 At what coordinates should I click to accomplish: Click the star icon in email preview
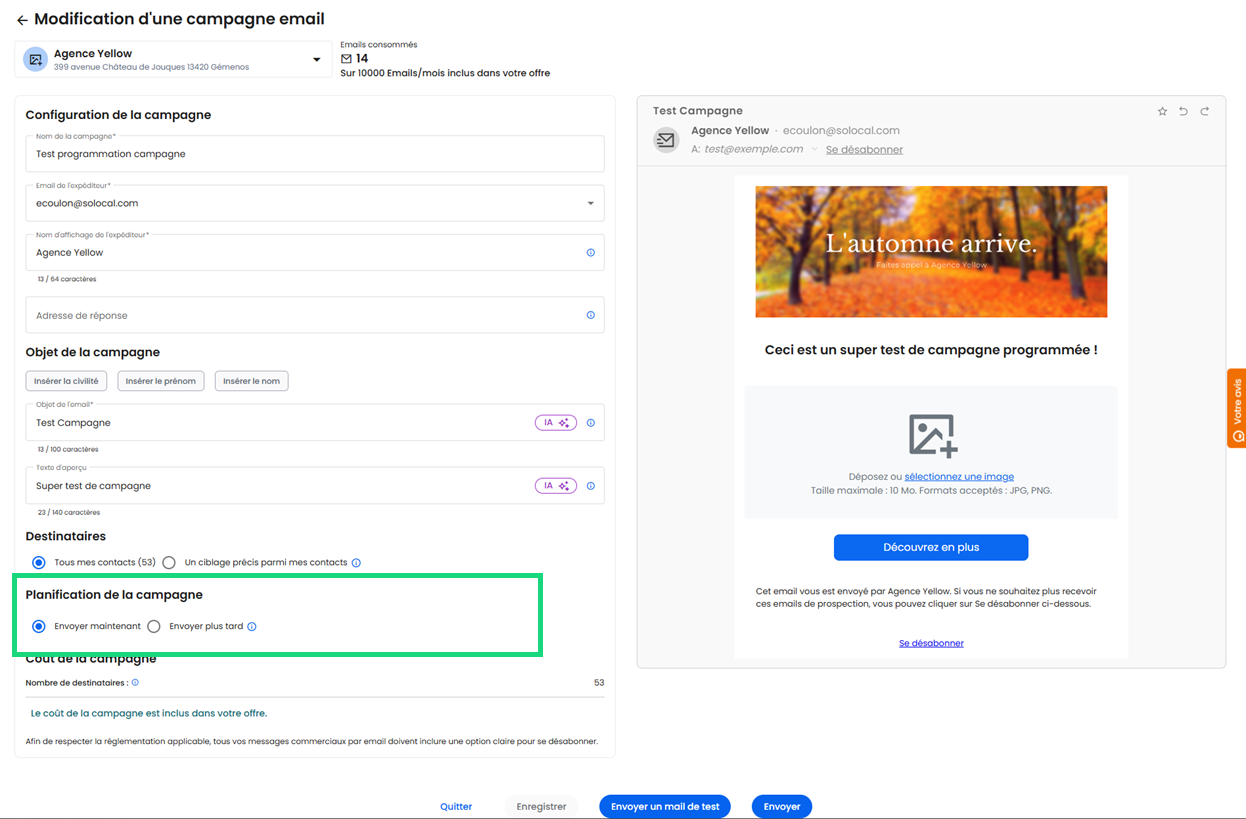coord(1162,111)
